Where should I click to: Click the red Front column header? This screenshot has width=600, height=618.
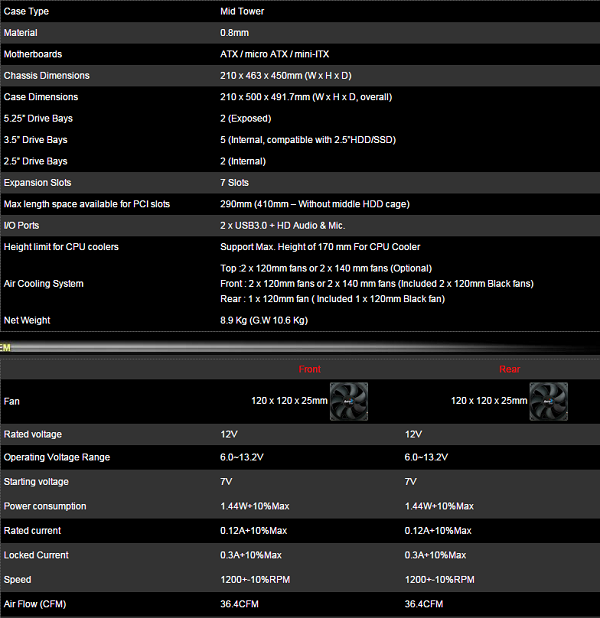coord(309,369)
